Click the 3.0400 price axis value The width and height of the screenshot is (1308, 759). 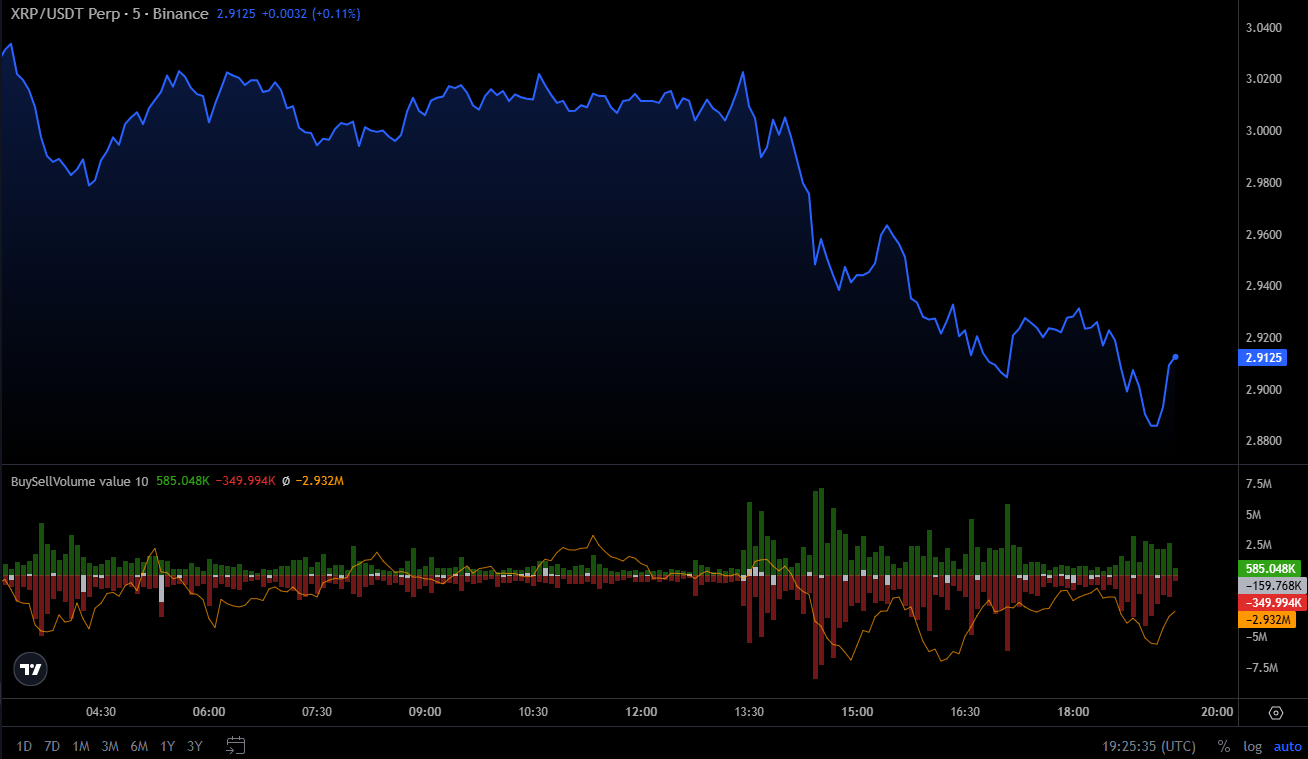(x=1264, y=27)
